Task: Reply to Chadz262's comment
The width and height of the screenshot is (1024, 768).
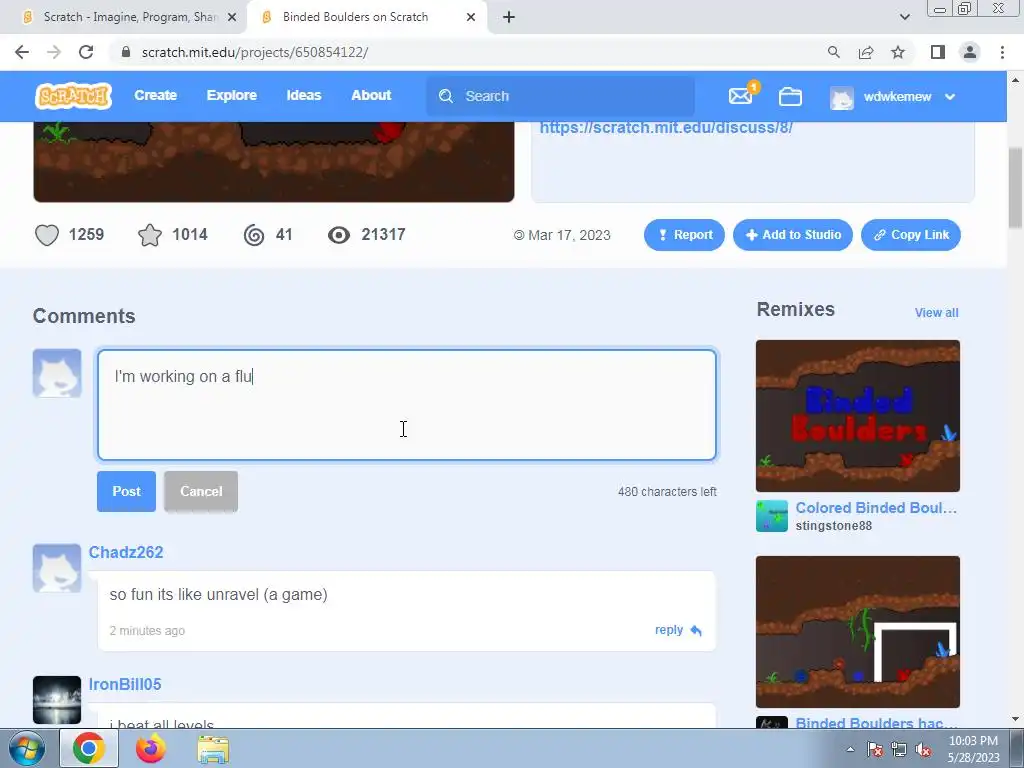Action: [669, 630]
